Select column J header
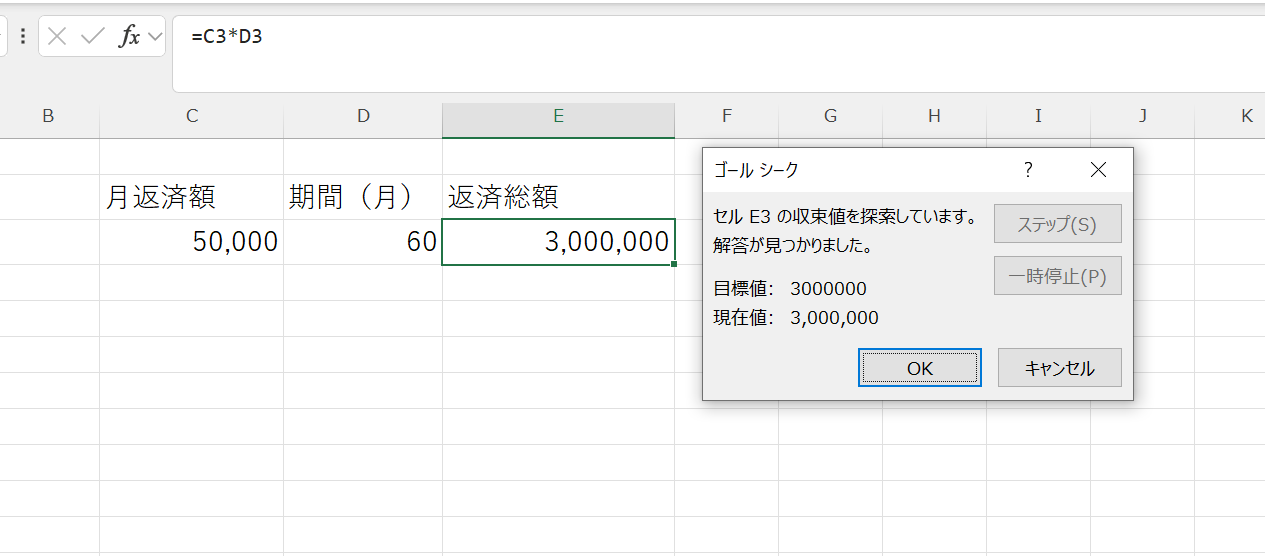The height and width of the screenshot is (556, 1265). click(x=1142, y=116)
